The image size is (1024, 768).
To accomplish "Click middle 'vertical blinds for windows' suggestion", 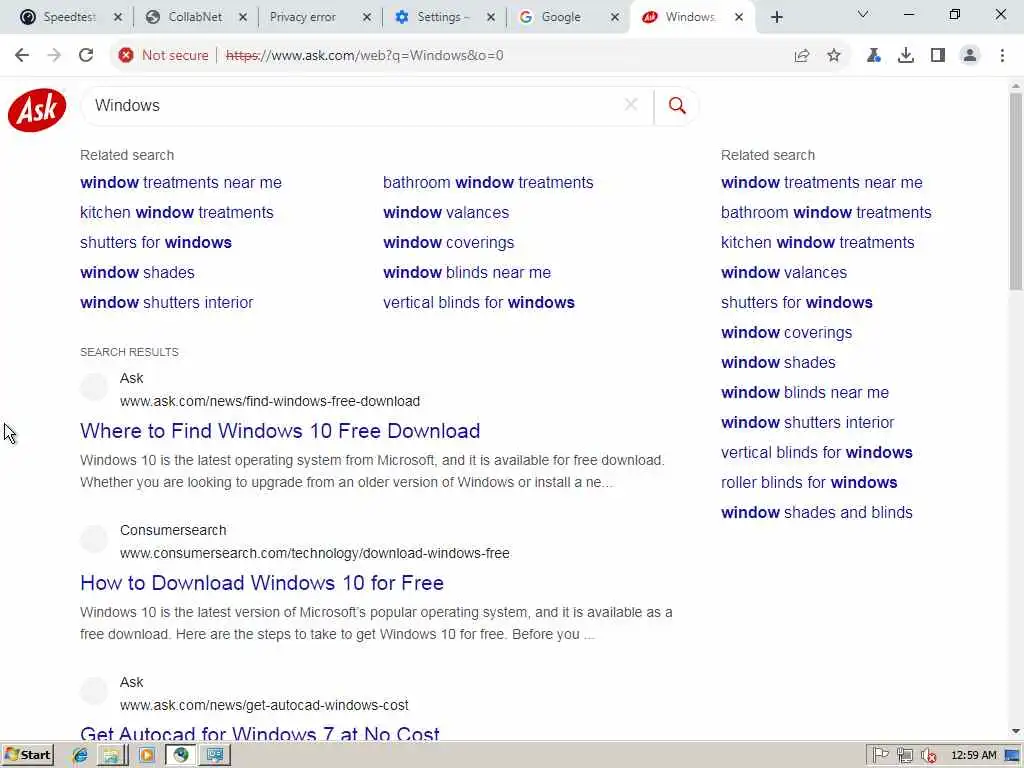I will [x=479, y=303].
